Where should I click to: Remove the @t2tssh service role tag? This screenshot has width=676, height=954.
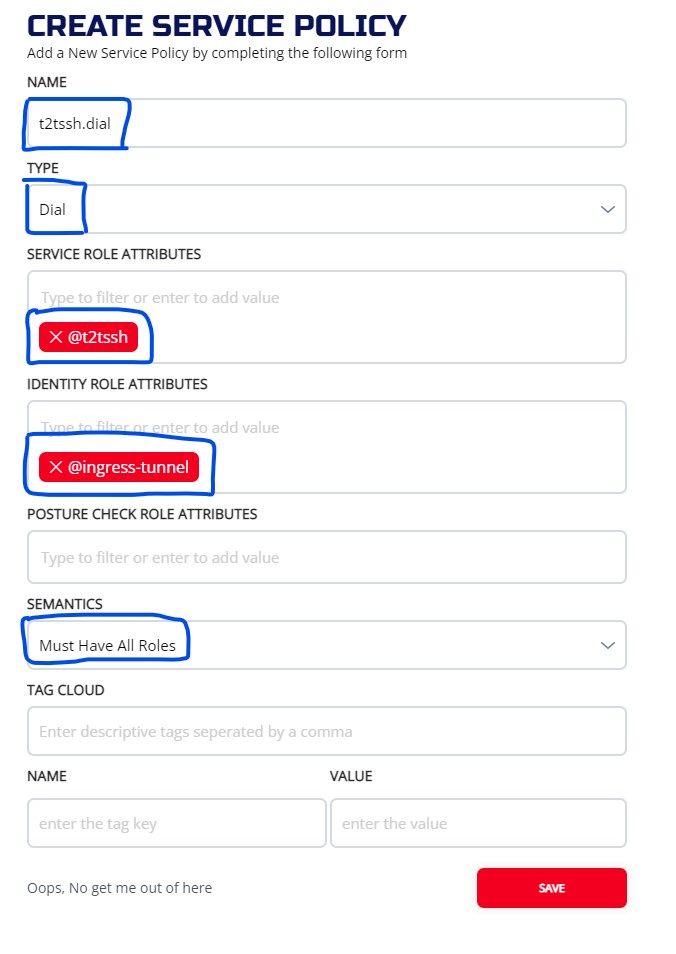tap(56, 338)
